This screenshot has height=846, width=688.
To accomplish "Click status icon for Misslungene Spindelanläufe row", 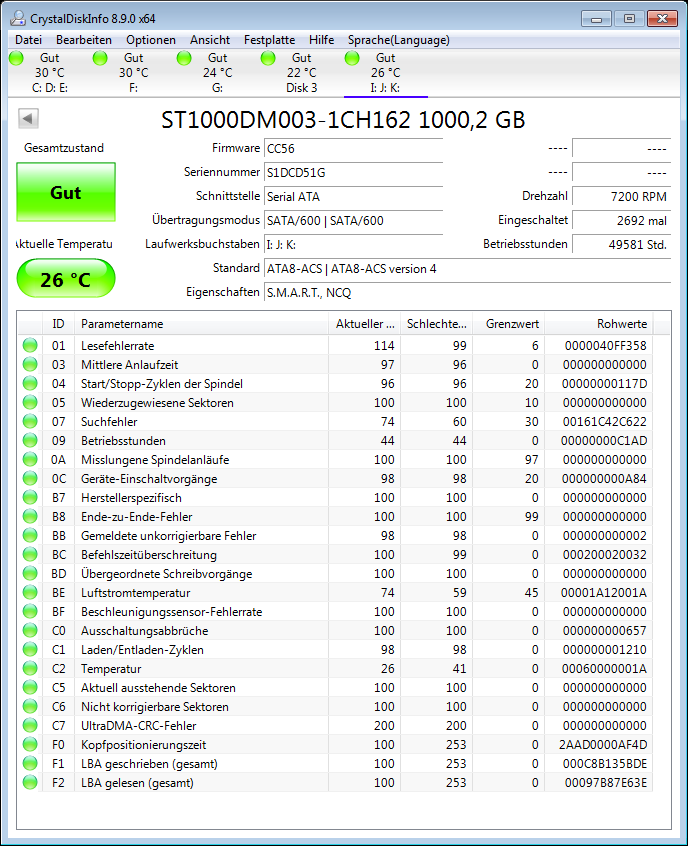I will click(30, 459).
